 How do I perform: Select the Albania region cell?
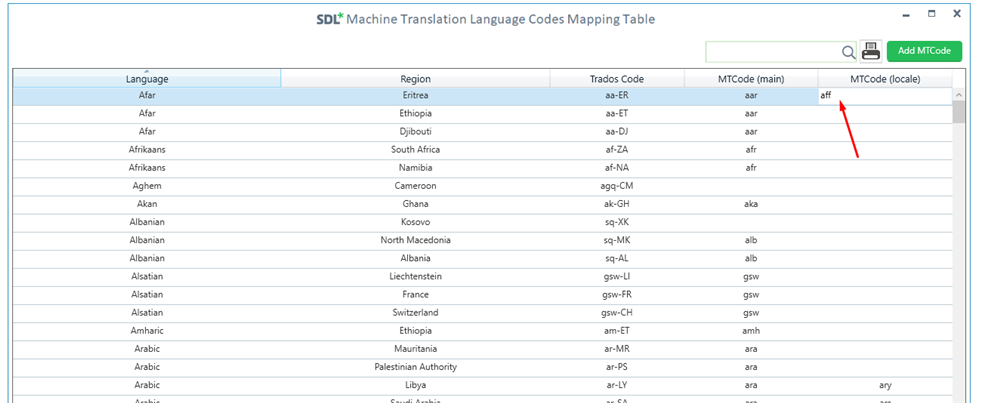tap(415, 259)
